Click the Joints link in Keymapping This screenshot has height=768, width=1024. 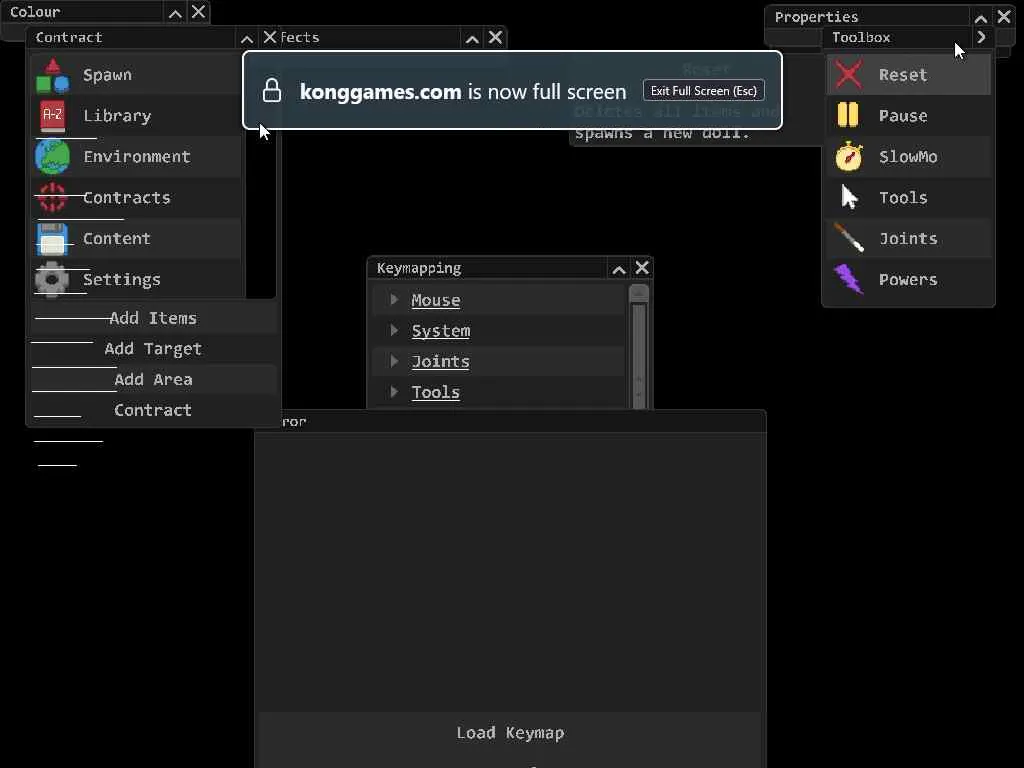440,362
